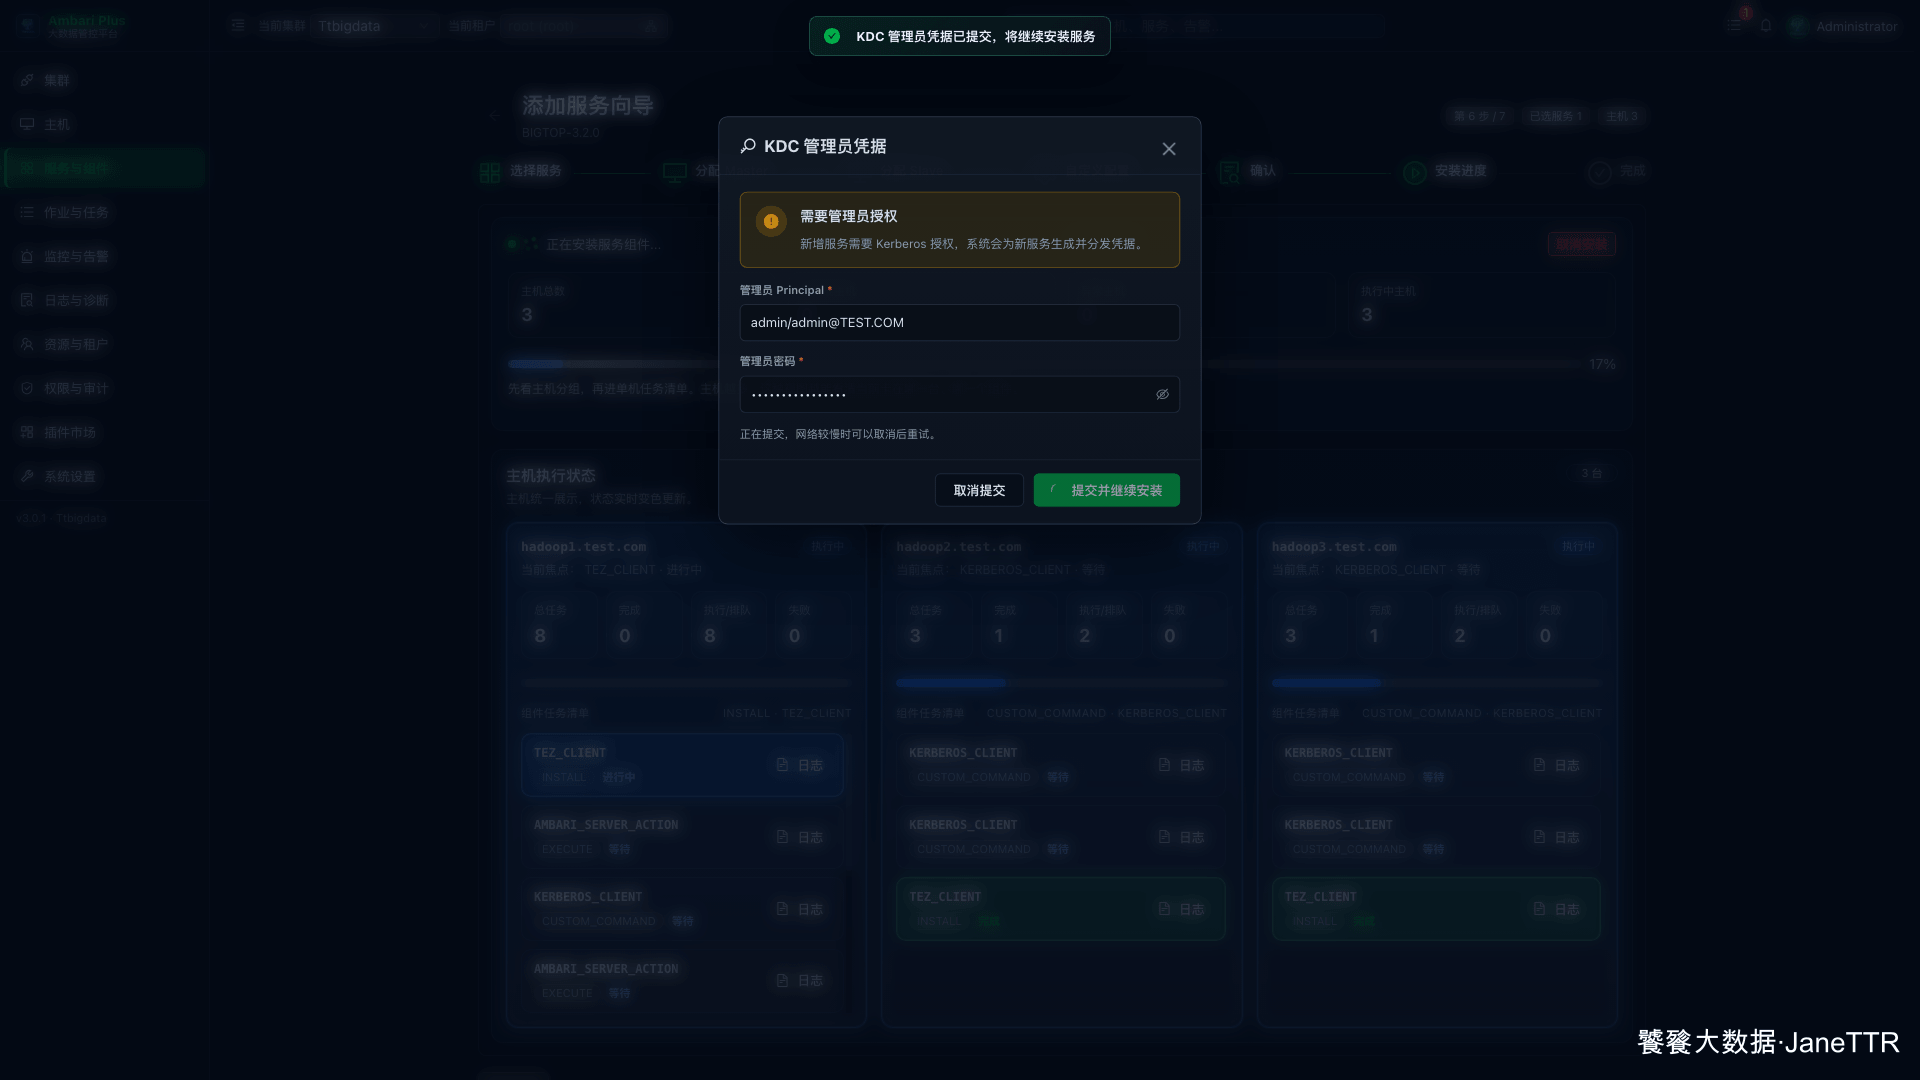Click the 执行中 tag on hadoop3 card
The height and width of the screenshot is (1080, 1920).
(1579, 547)
